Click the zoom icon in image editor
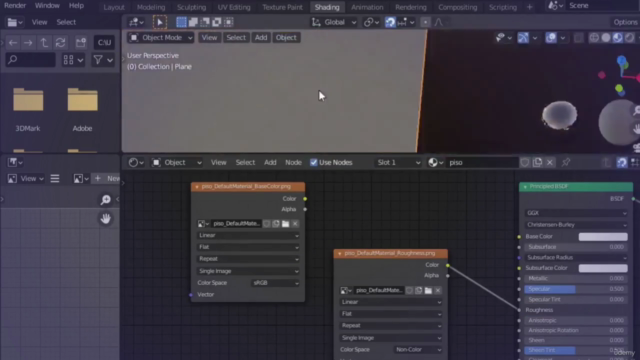This screenshot has height=360, width=640. point(106,199)
